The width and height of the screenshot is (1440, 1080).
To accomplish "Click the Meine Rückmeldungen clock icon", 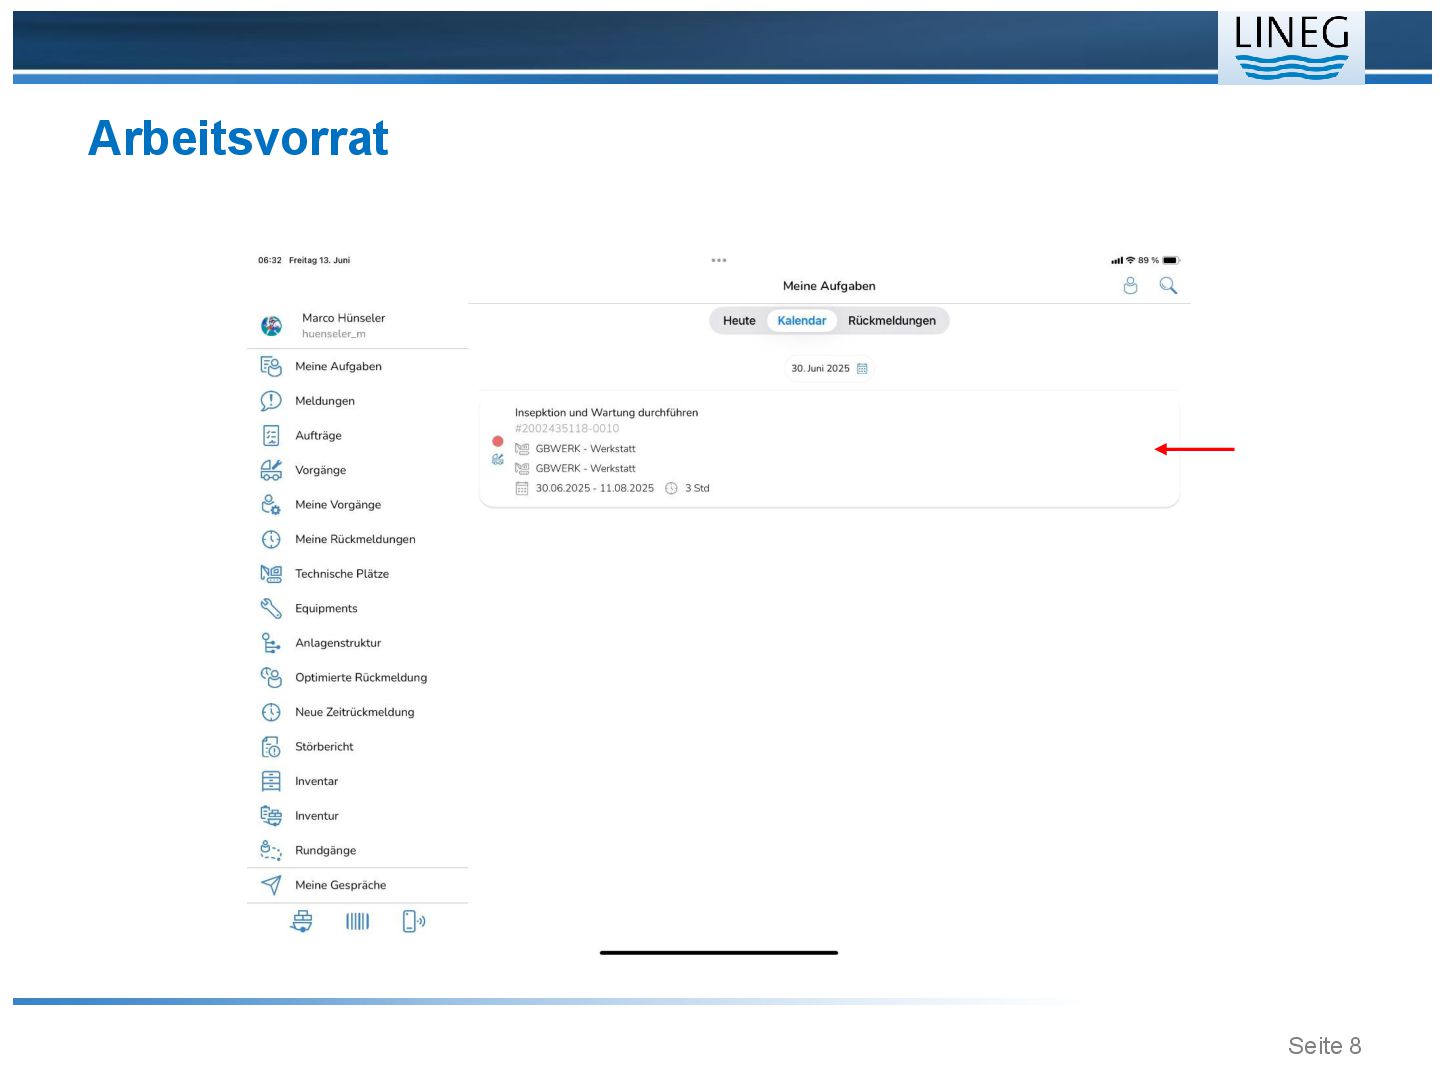I will pos(271,540).
